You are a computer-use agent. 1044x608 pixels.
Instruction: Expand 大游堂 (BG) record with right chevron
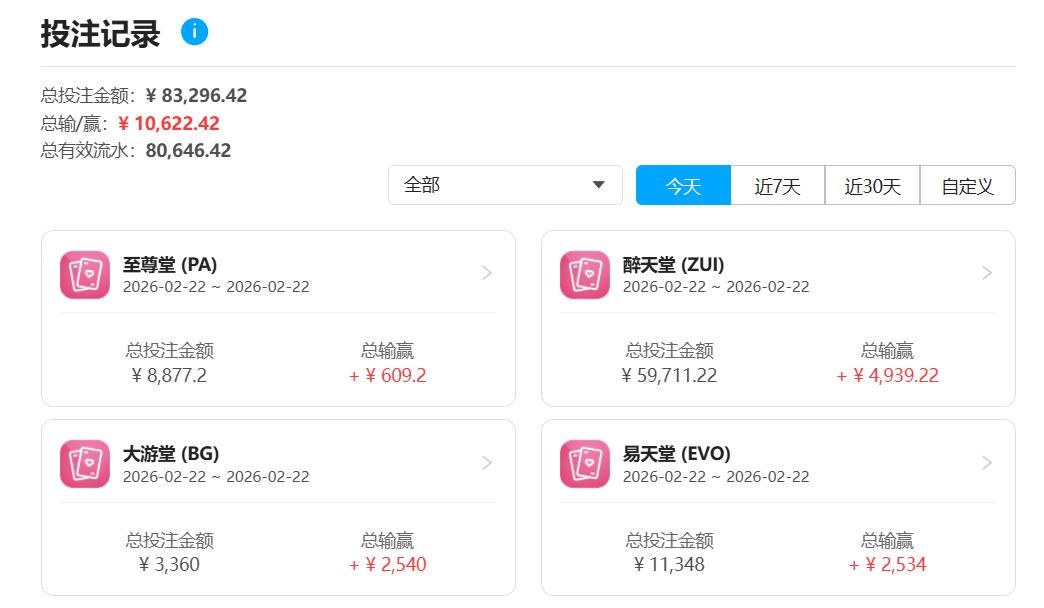[x=487, y=463]
